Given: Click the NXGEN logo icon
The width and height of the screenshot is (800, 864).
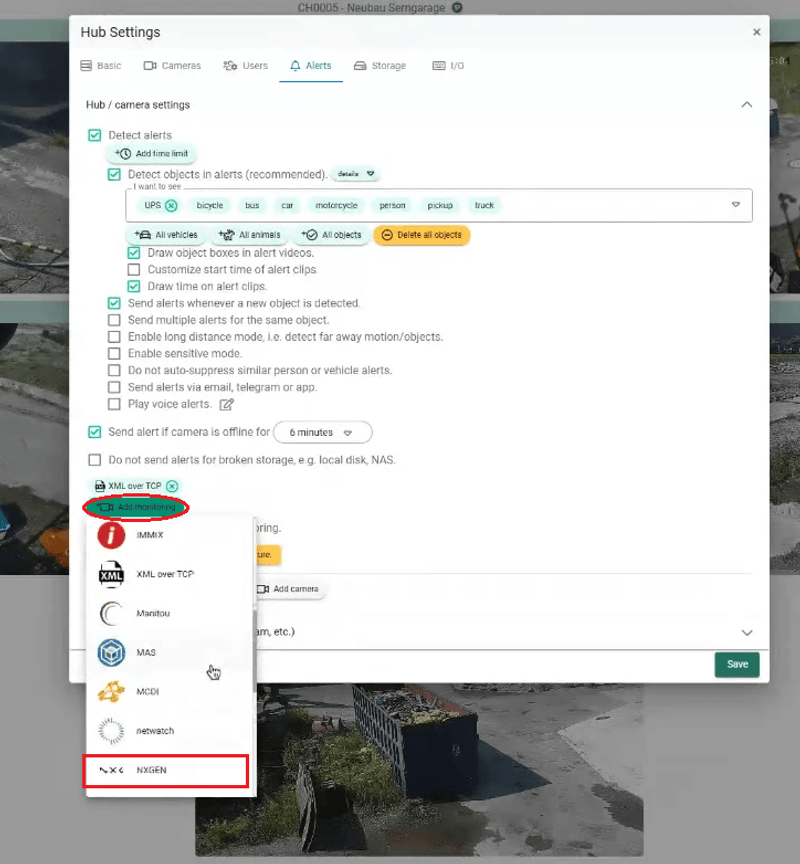Looking at the screenshot, I should tap(111, 770).
